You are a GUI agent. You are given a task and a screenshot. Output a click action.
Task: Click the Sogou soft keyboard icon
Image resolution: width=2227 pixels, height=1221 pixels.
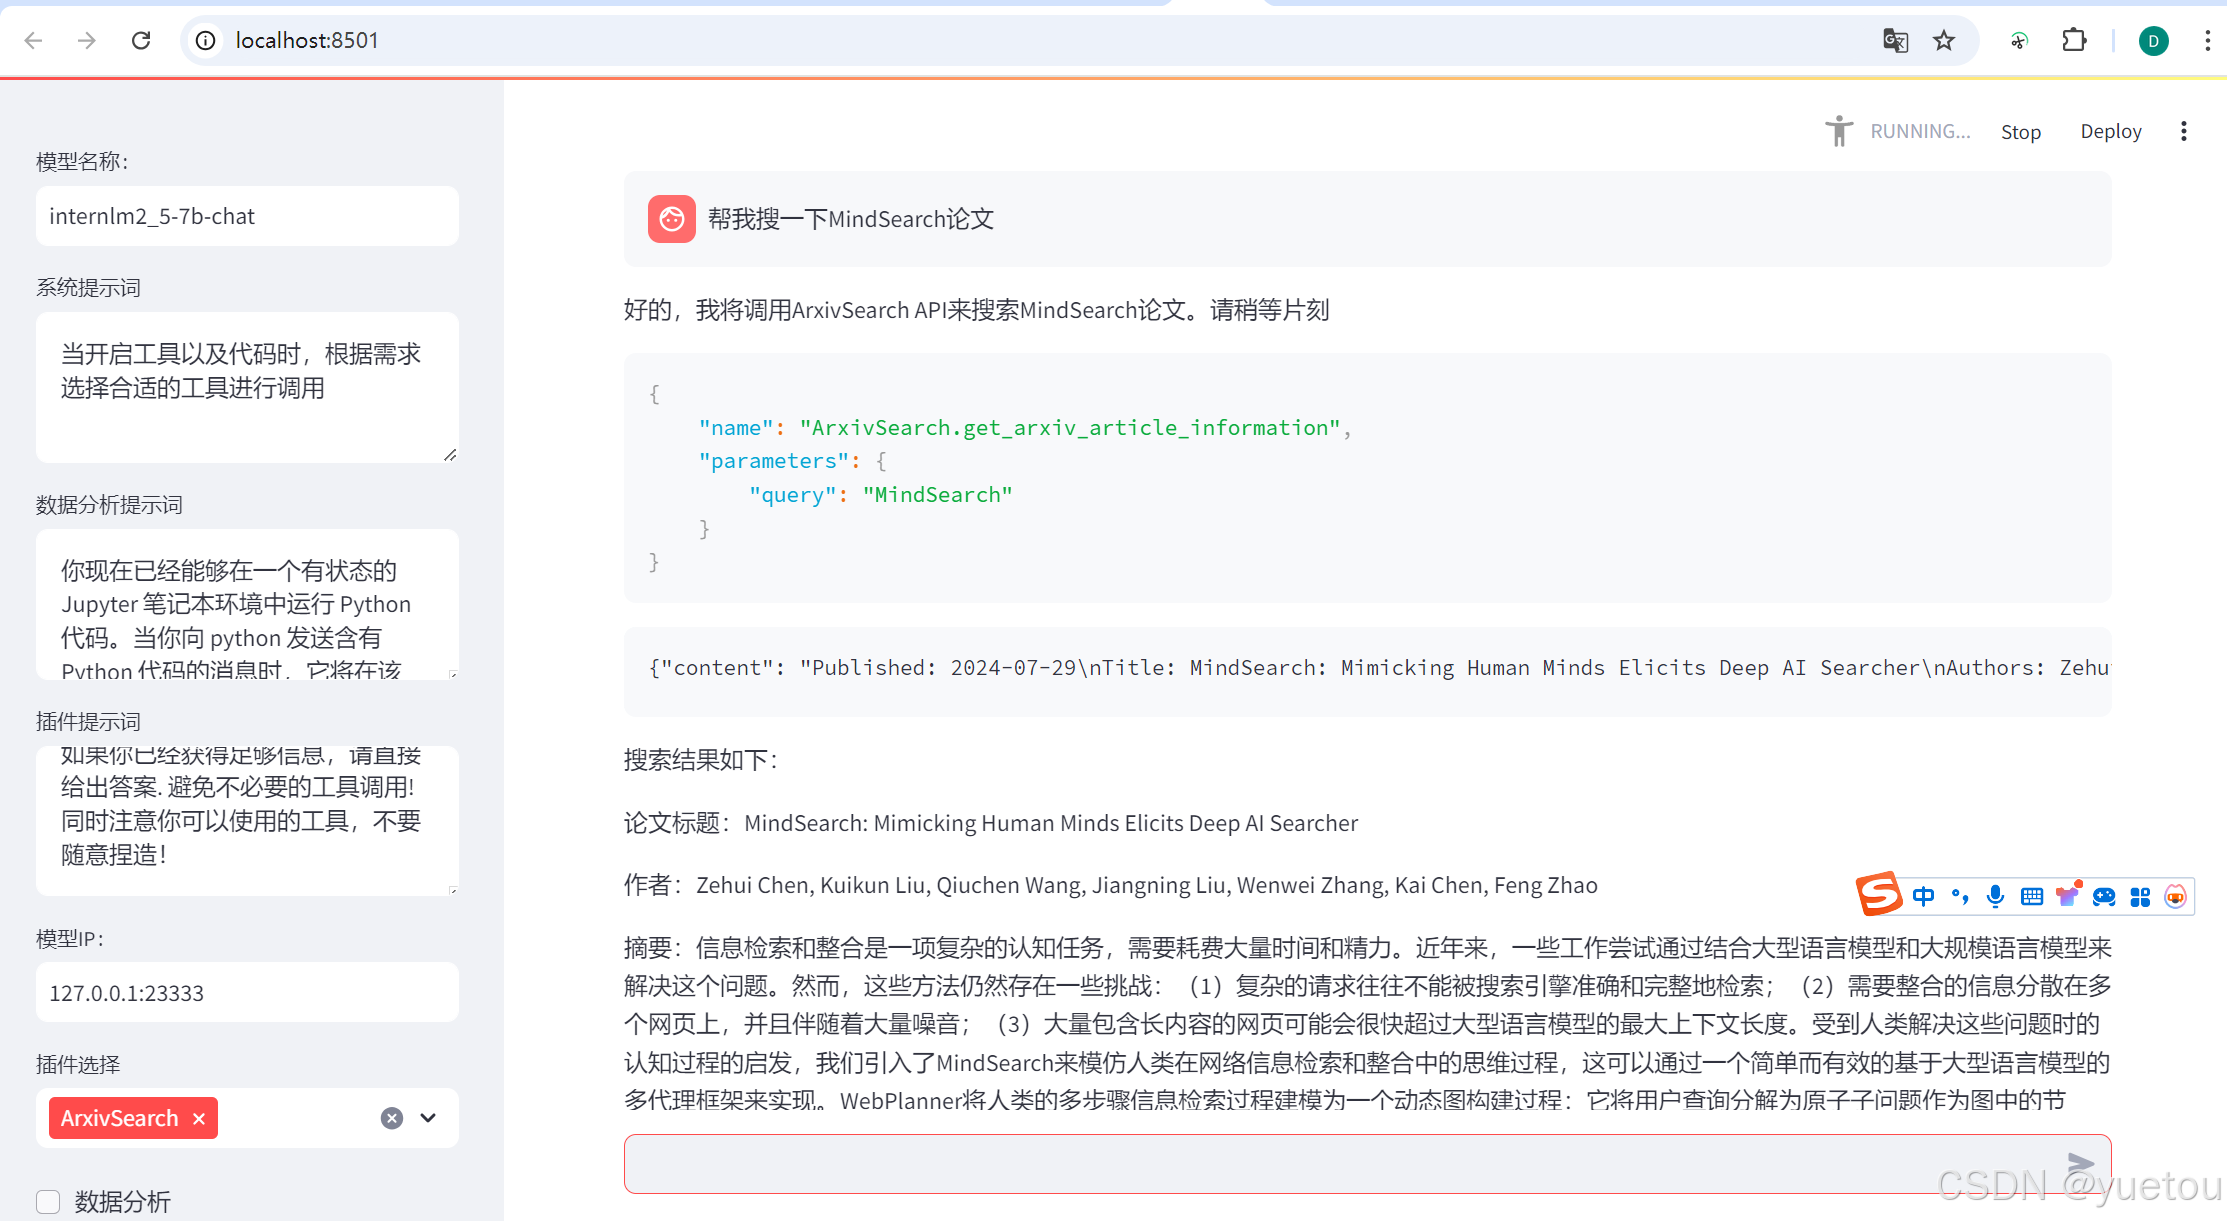click(2031, 896)
